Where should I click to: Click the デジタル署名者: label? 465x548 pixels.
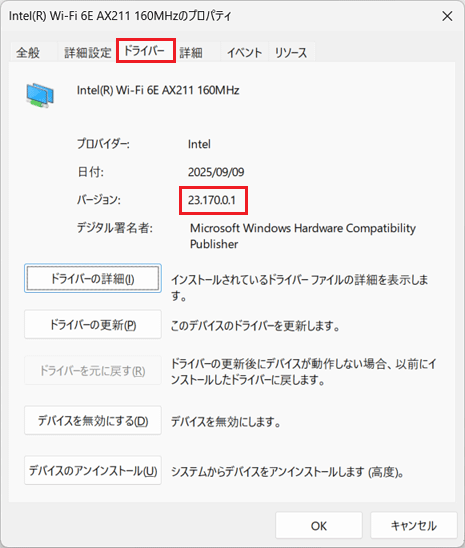(115, 228)
